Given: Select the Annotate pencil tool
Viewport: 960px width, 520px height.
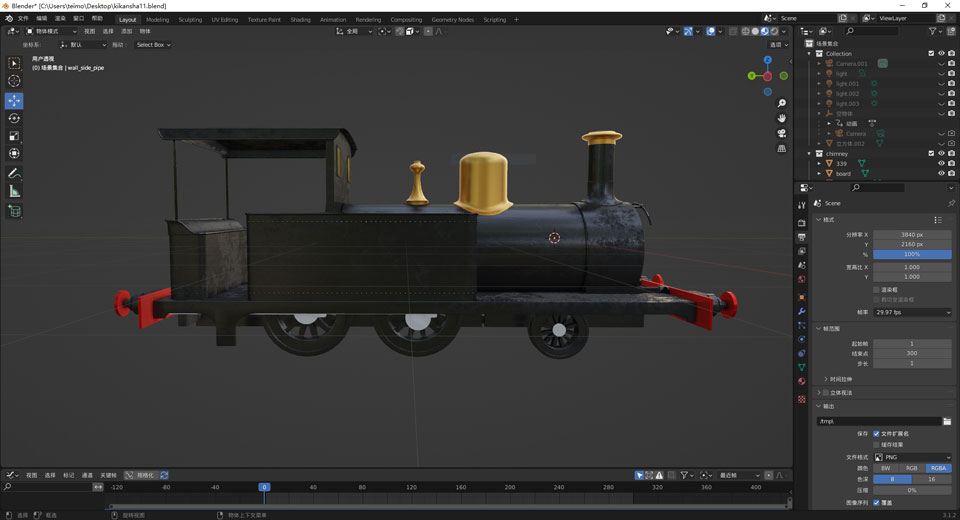Looking at the screenshot, I should pyautogui.click(x=14, y=174).
